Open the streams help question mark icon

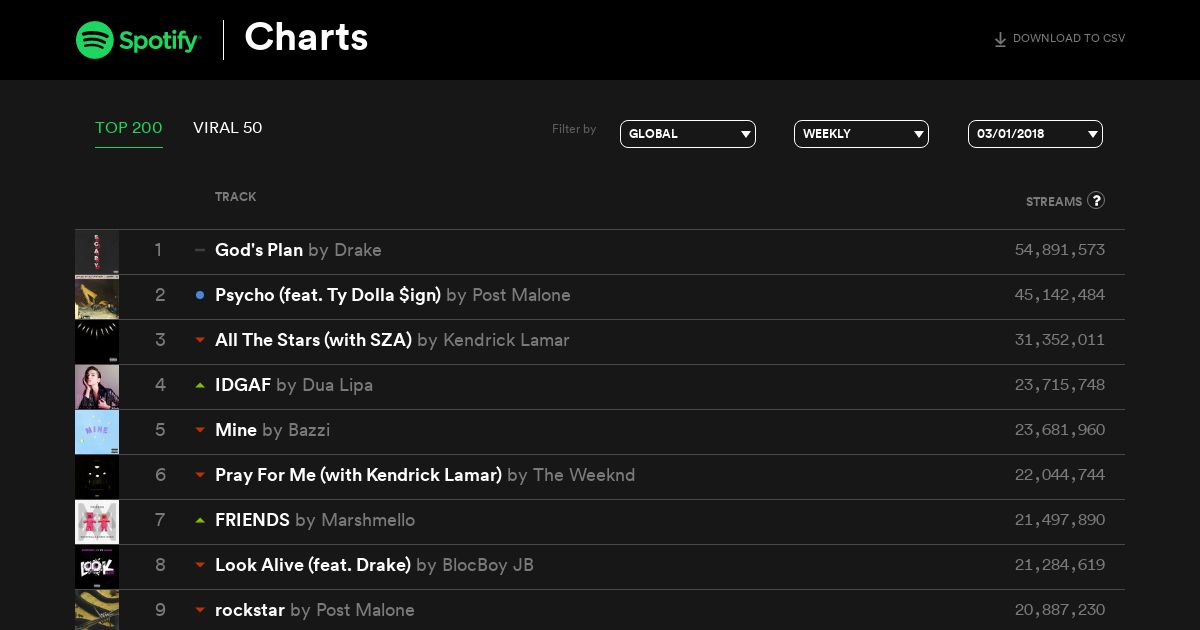[x=1096, y=200]
